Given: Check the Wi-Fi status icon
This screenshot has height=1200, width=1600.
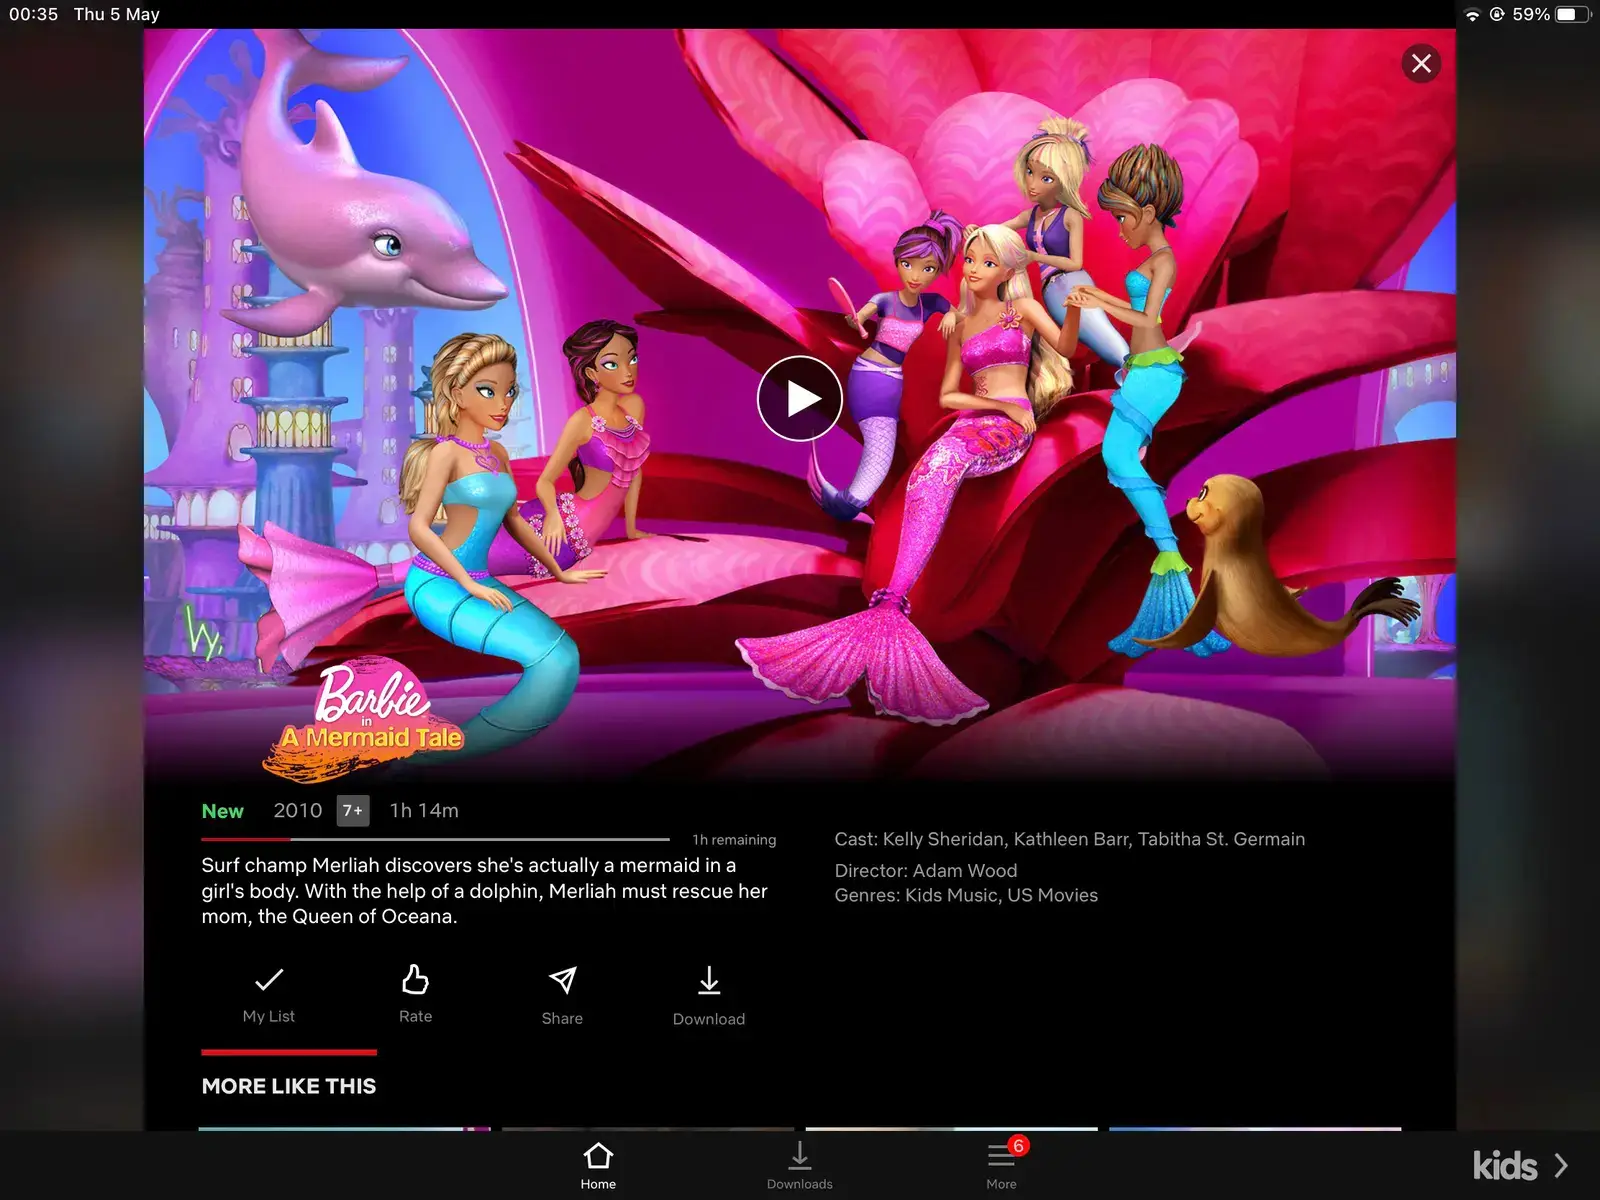Looking at the screenshot, I should (x=1472, y=14).
